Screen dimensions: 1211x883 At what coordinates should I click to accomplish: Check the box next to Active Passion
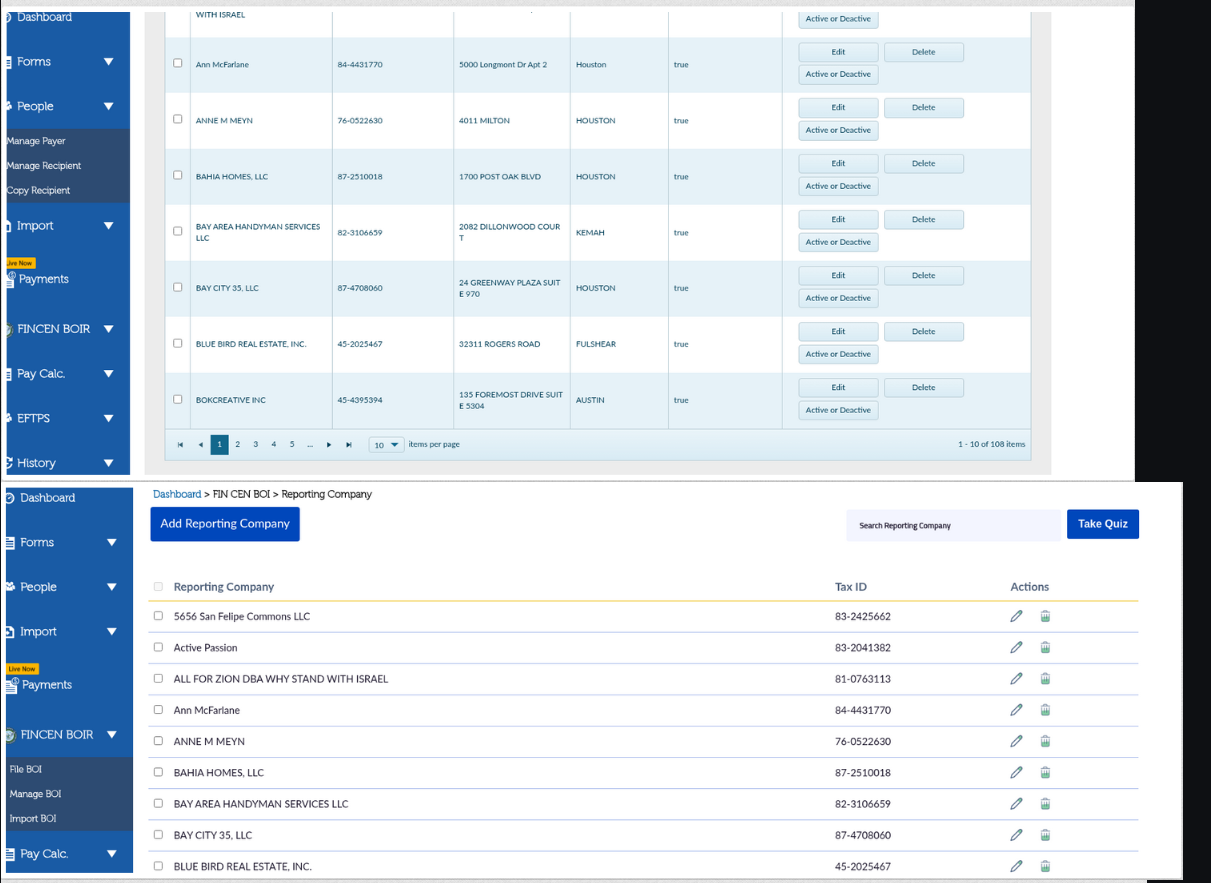158,647
